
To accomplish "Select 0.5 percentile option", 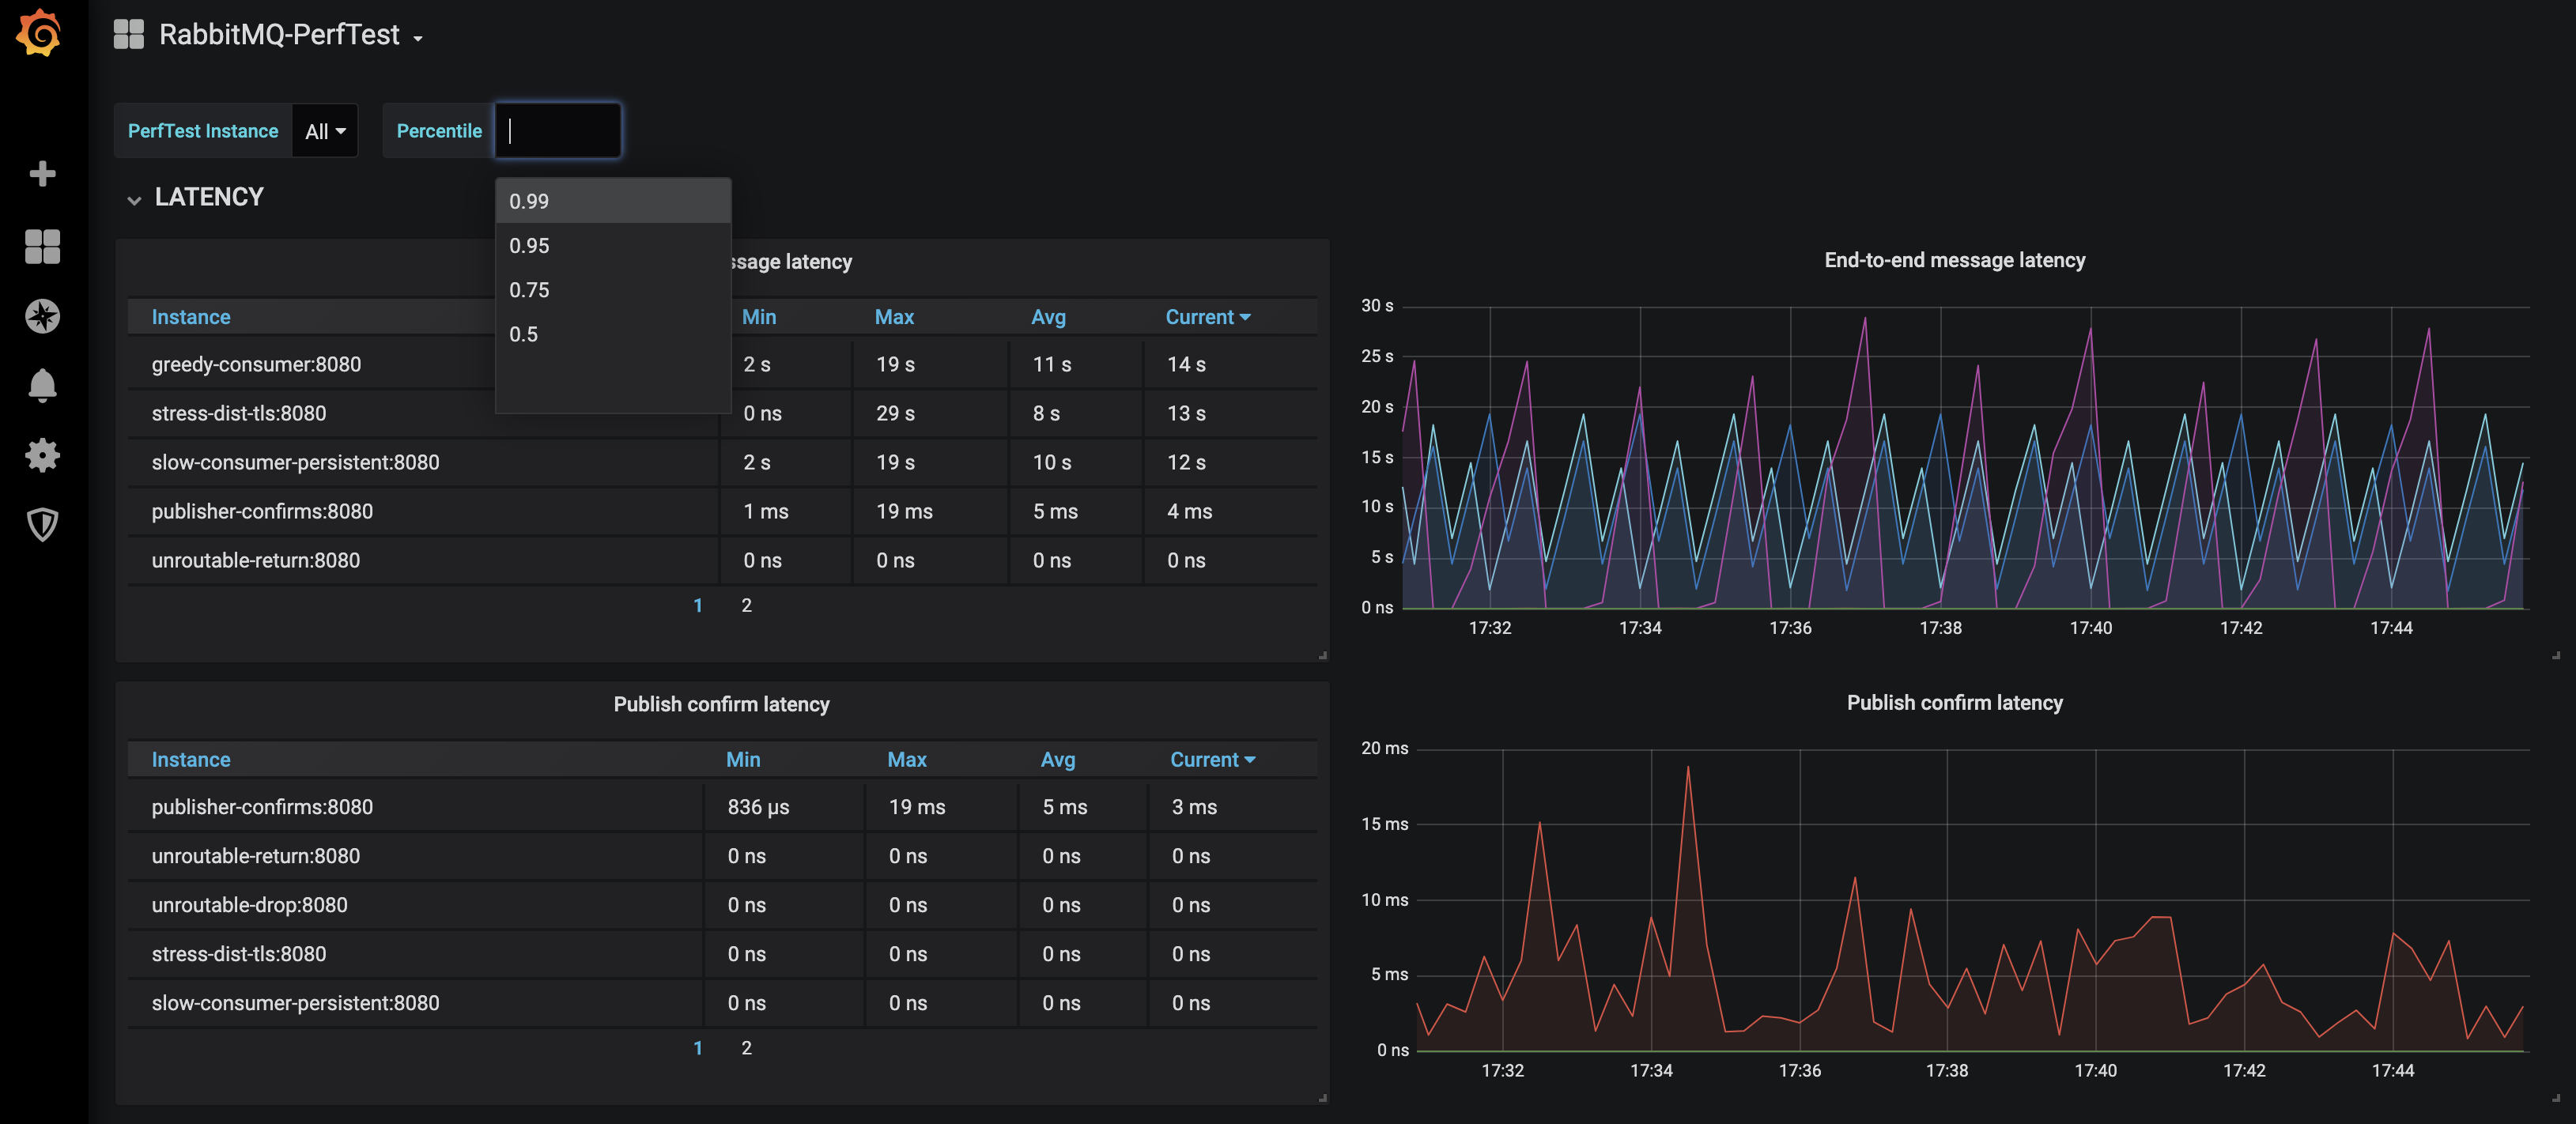I will pyautogui.click(x=524, y=334).
